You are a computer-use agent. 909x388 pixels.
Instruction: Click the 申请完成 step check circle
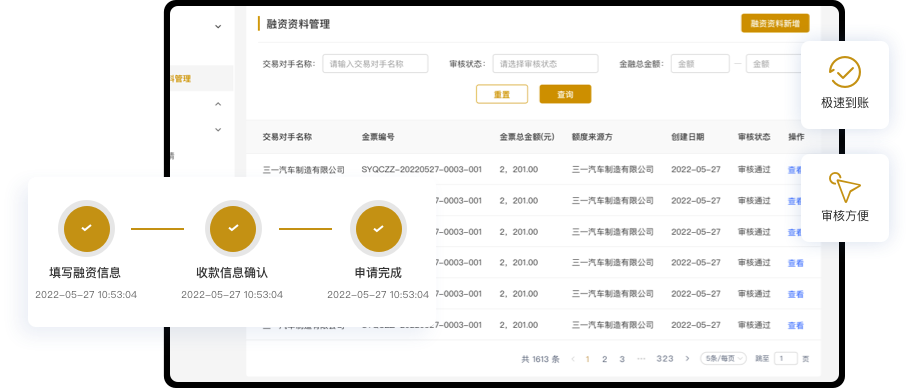(379, 229)
